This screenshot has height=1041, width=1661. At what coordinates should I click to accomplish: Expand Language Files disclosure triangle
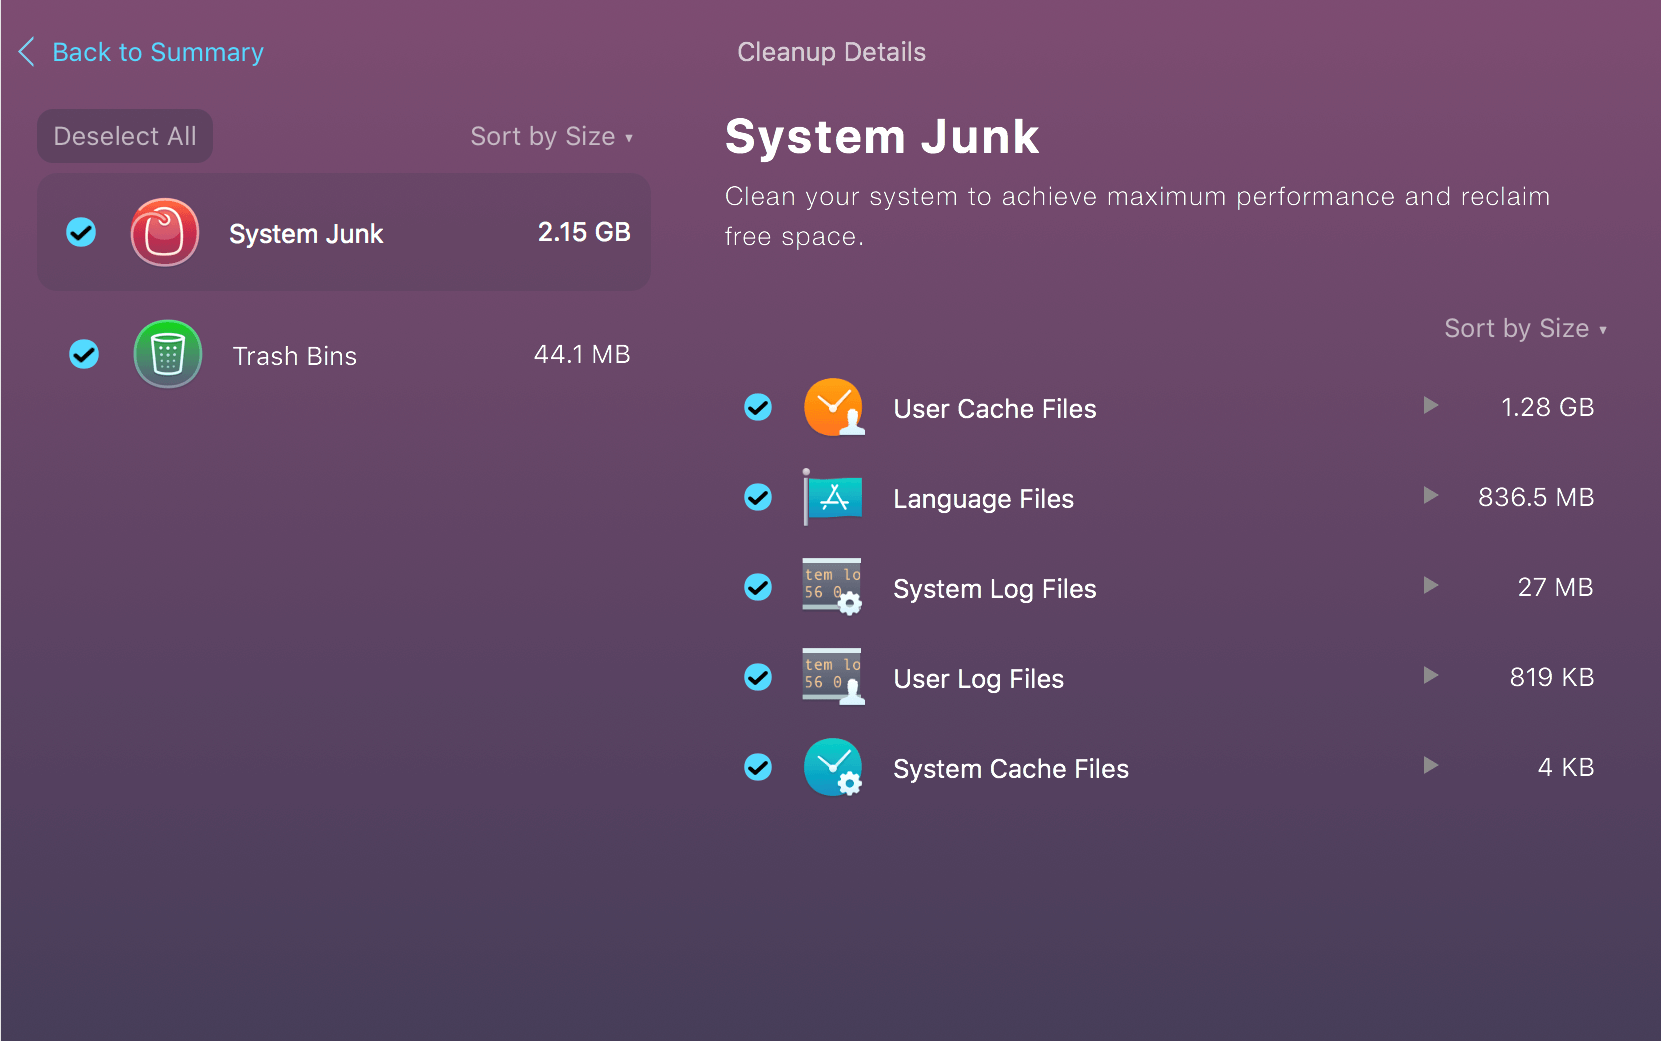coord(1431,495)
